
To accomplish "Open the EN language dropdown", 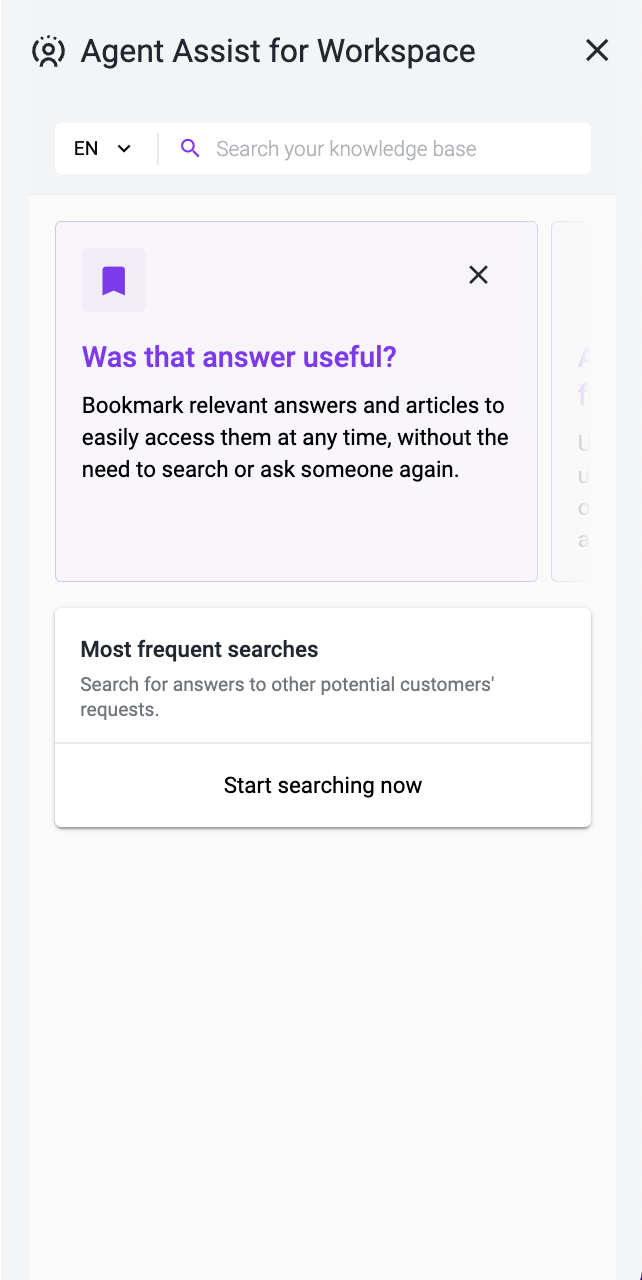I will 103,149.
